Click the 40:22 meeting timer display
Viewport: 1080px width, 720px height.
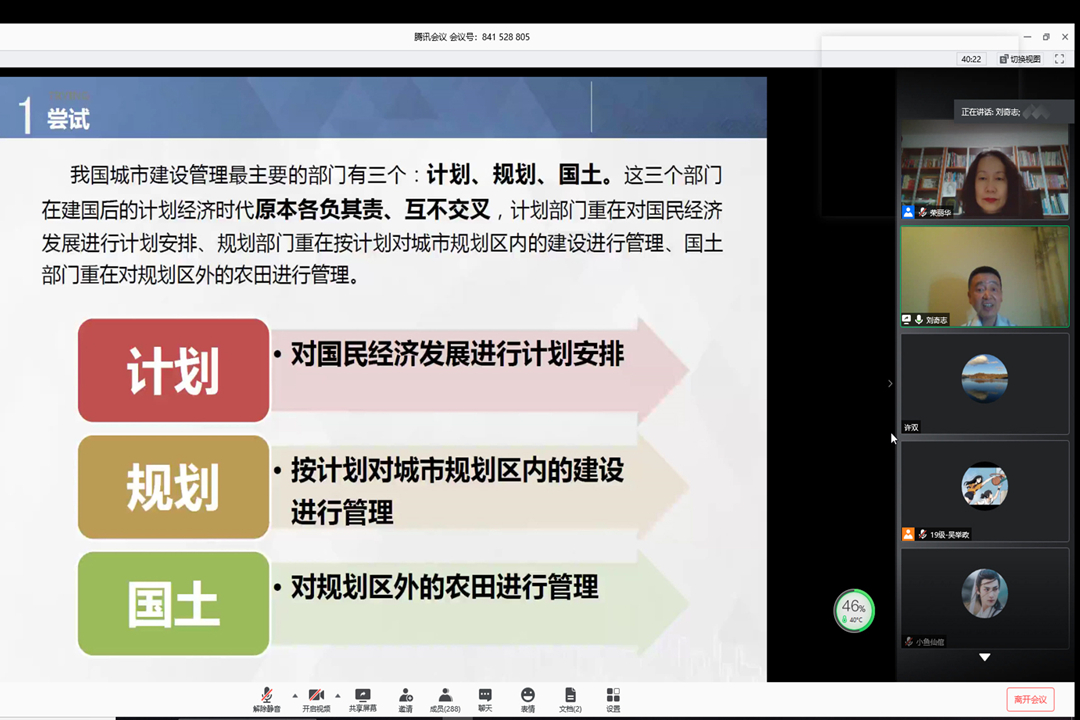point(971,59)
